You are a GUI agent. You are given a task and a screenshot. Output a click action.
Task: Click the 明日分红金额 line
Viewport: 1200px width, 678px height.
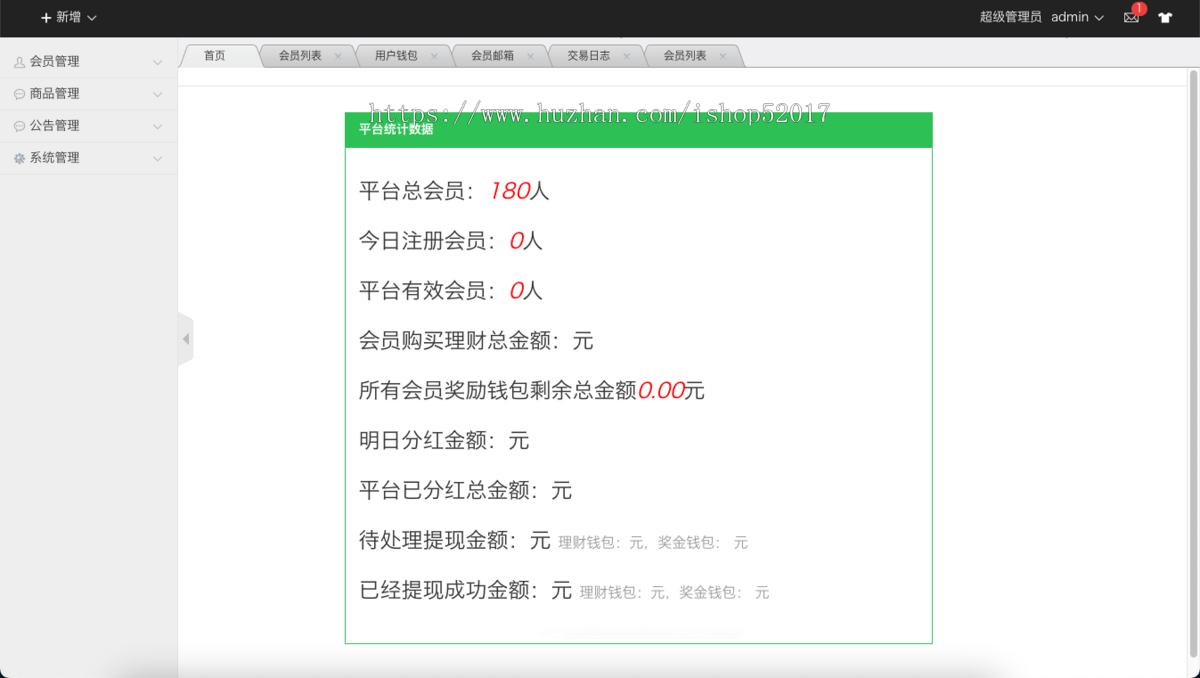tap(444, 441)
